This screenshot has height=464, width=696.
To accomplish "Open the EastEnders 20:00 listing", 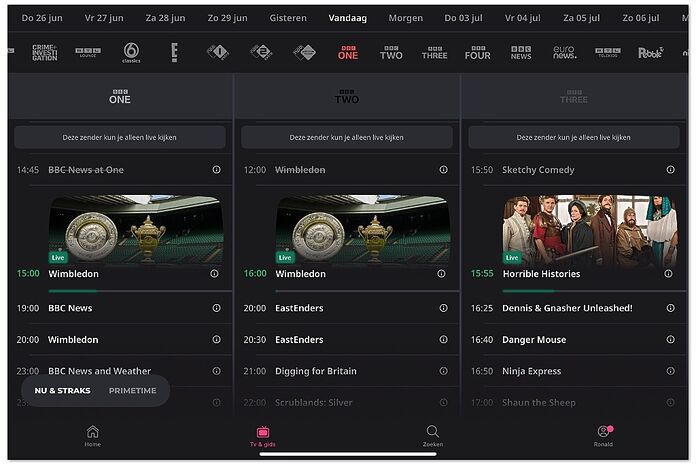I will coord(347,308).
